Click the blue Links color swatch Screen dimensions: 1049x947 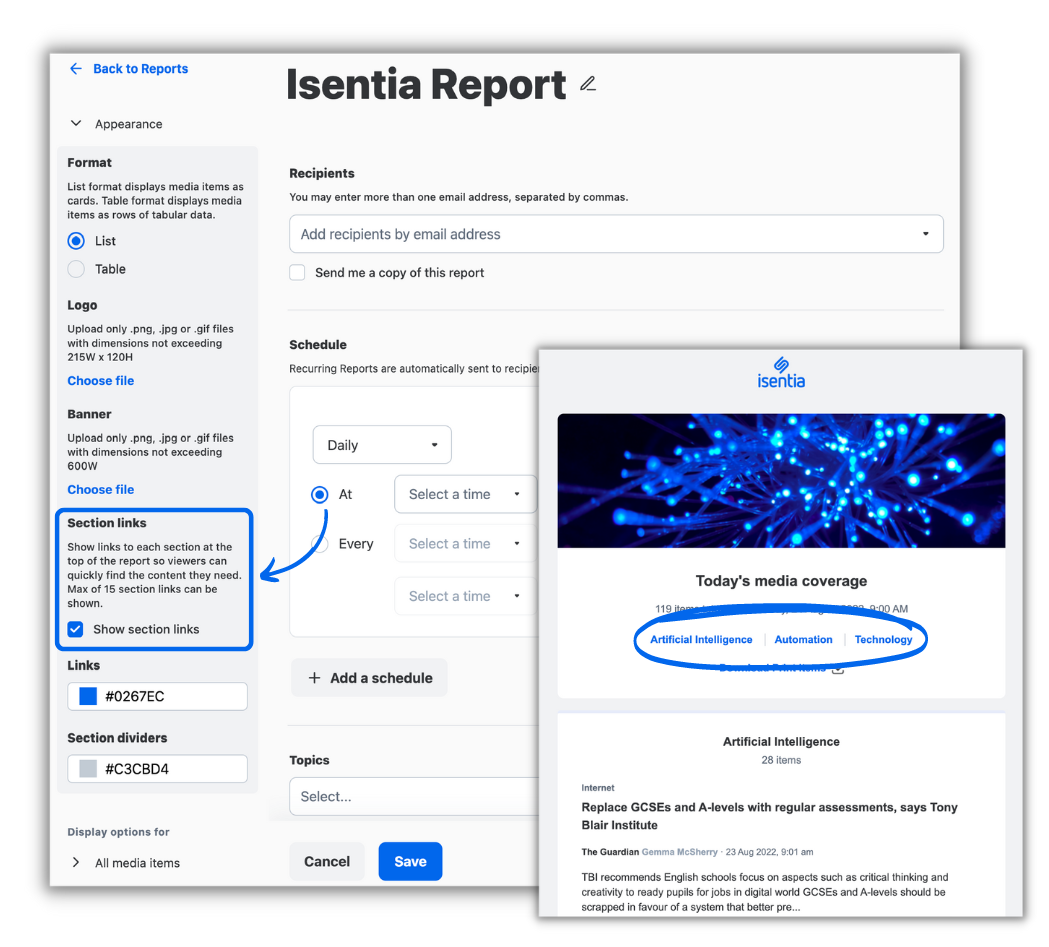pos(88,696)
